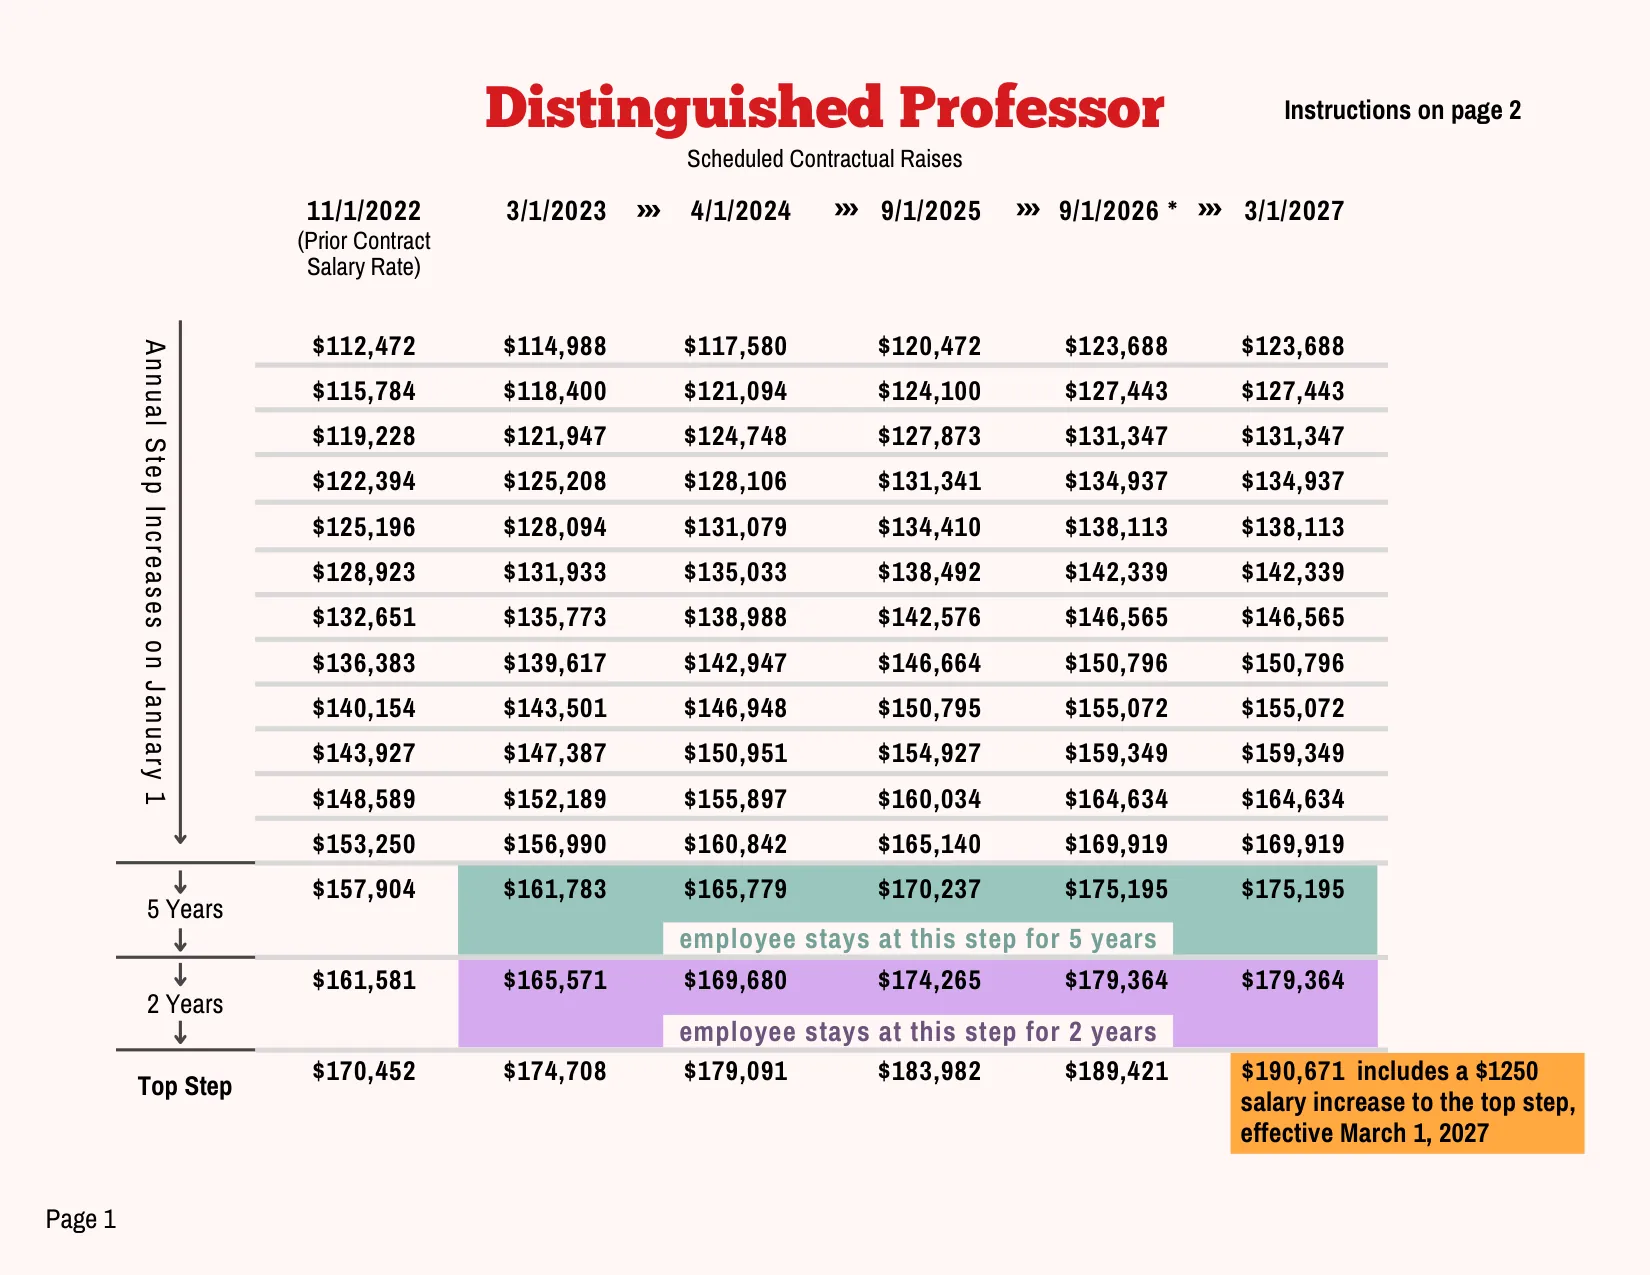This screenshot has width=1650, height=1275.
Task: Click 'employee stays at this step for 5 years'
Action: [x=918, y=939]
